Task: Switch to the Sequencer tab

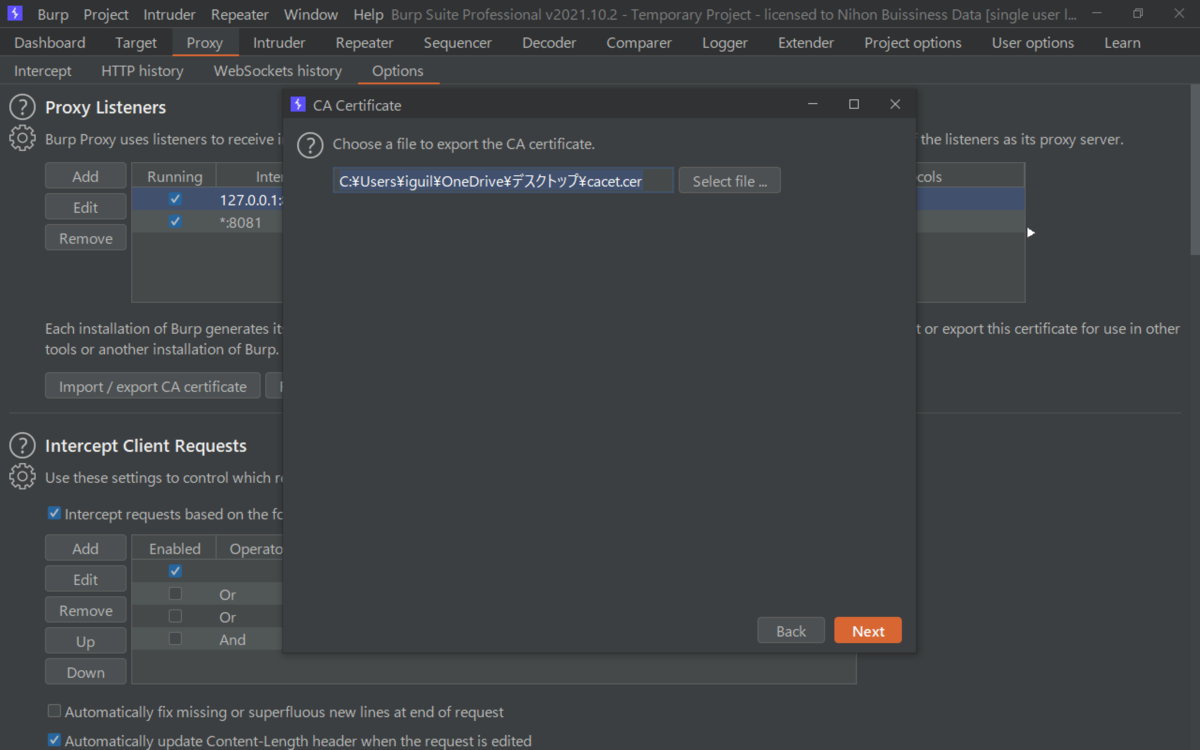Action: coord(458,43)
